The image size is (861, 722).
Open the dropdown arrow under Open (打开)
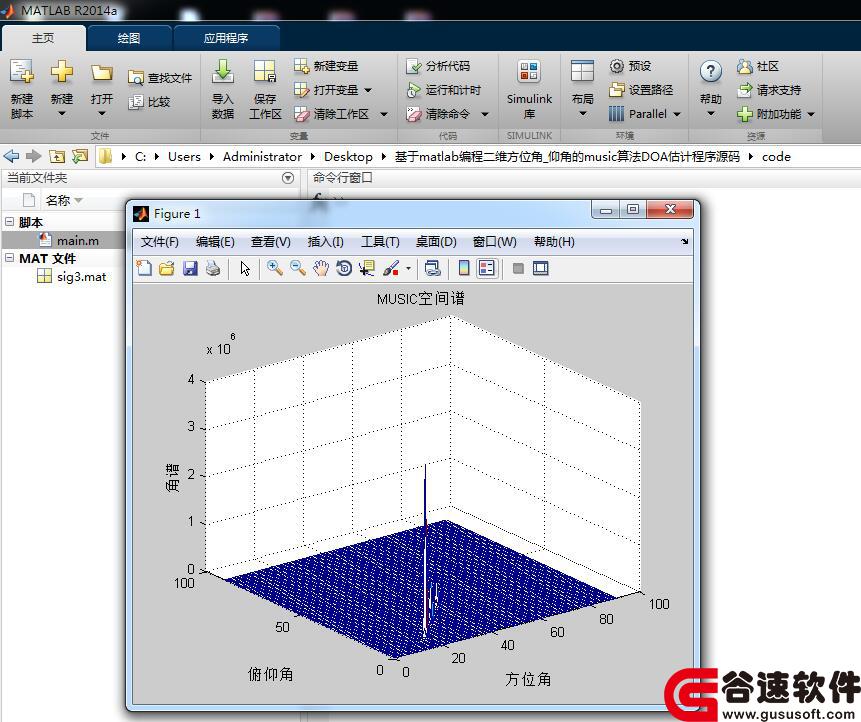[102, 114]
